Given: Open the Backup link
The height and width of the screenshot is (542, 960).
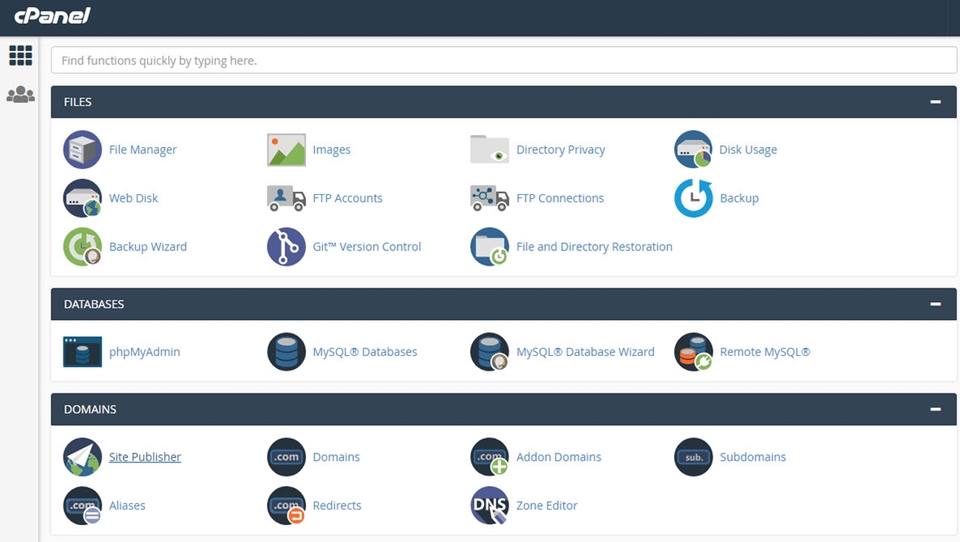Looking at the screenshot, I should [739, 198].
